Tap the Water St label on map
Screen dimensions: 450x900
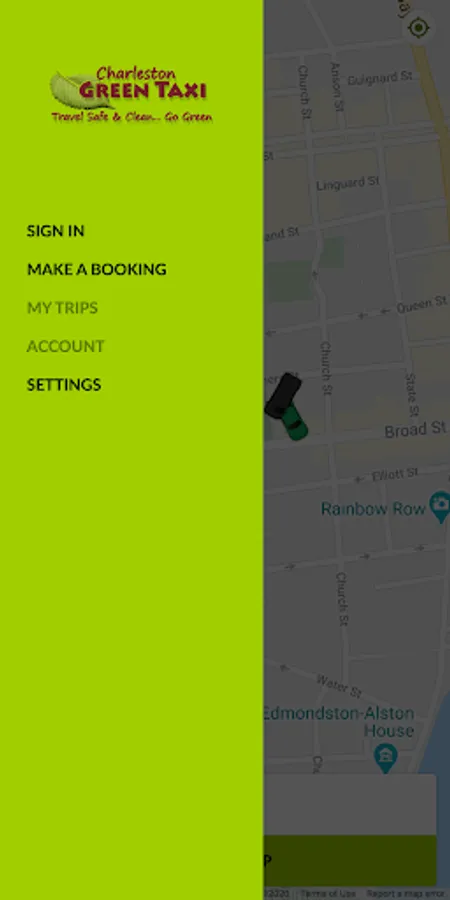pos(339,684)
